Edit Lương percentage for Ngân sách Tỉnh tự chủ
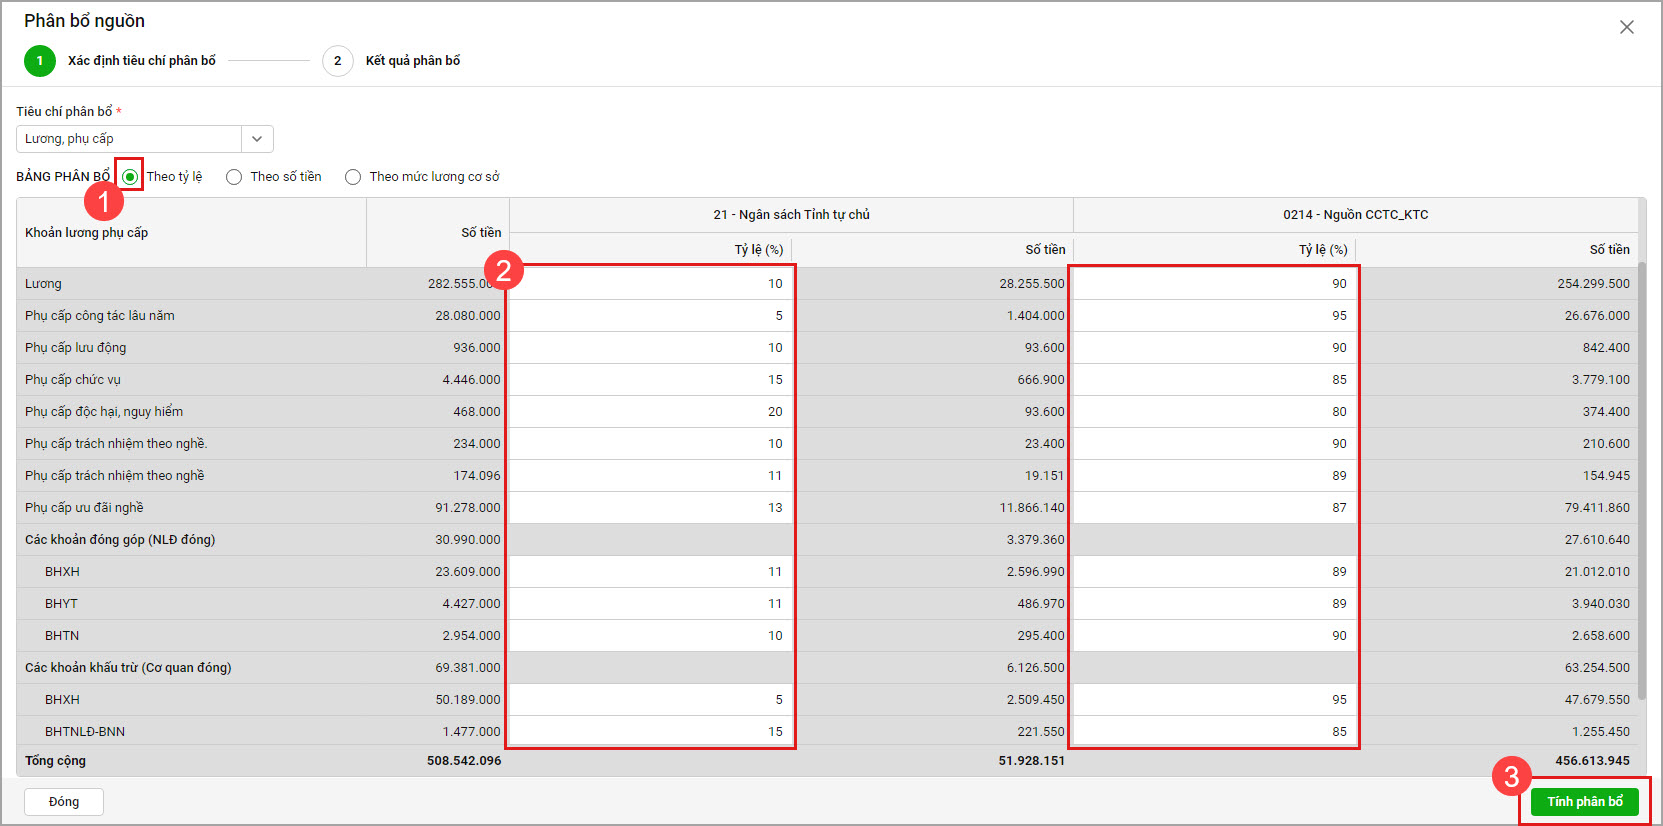 click(650, 284)
